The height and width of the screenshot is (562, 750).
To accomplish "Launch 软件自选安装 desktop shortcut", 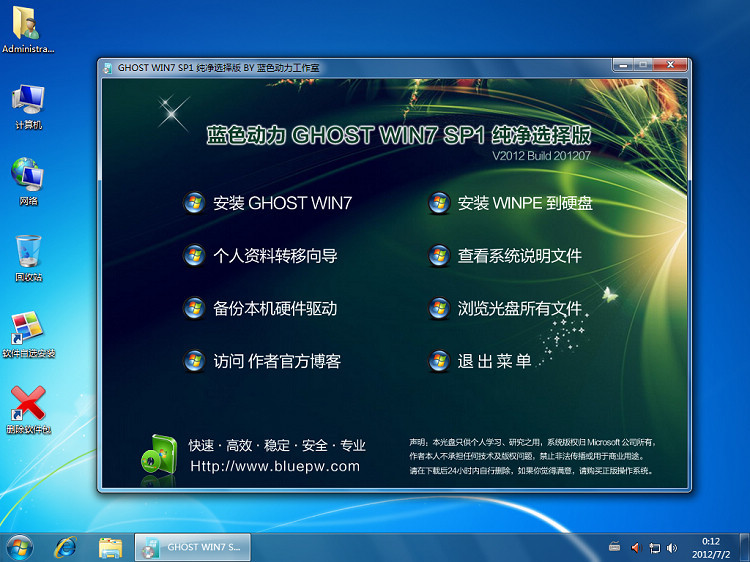I will [28, 332].
